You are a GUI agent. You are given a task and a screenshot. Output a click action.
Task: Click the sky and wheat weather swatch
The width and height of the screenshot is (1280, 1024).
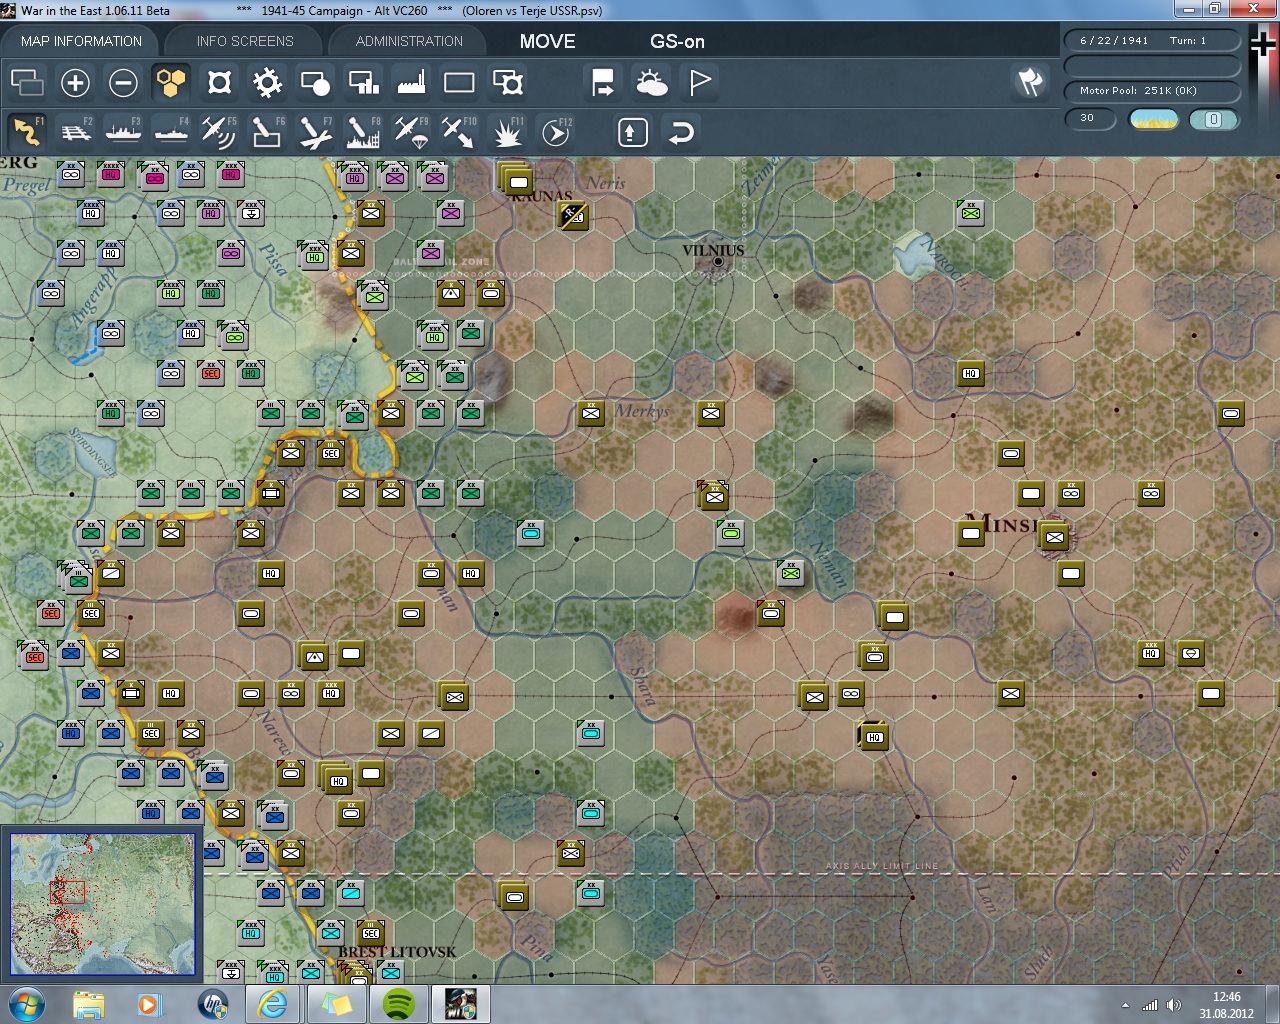pos(1153,119)
